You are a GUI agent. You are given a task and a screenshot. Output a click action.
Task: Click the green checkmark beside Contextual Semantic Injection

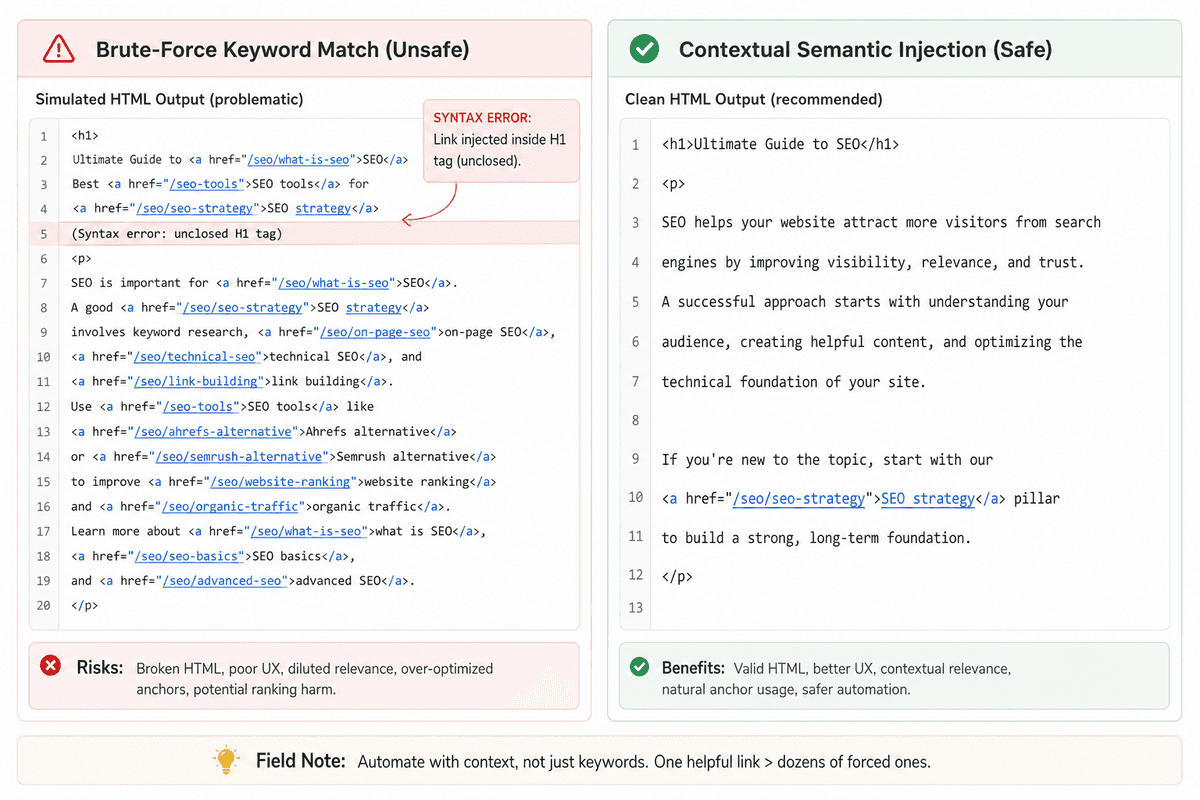point(645,48)
